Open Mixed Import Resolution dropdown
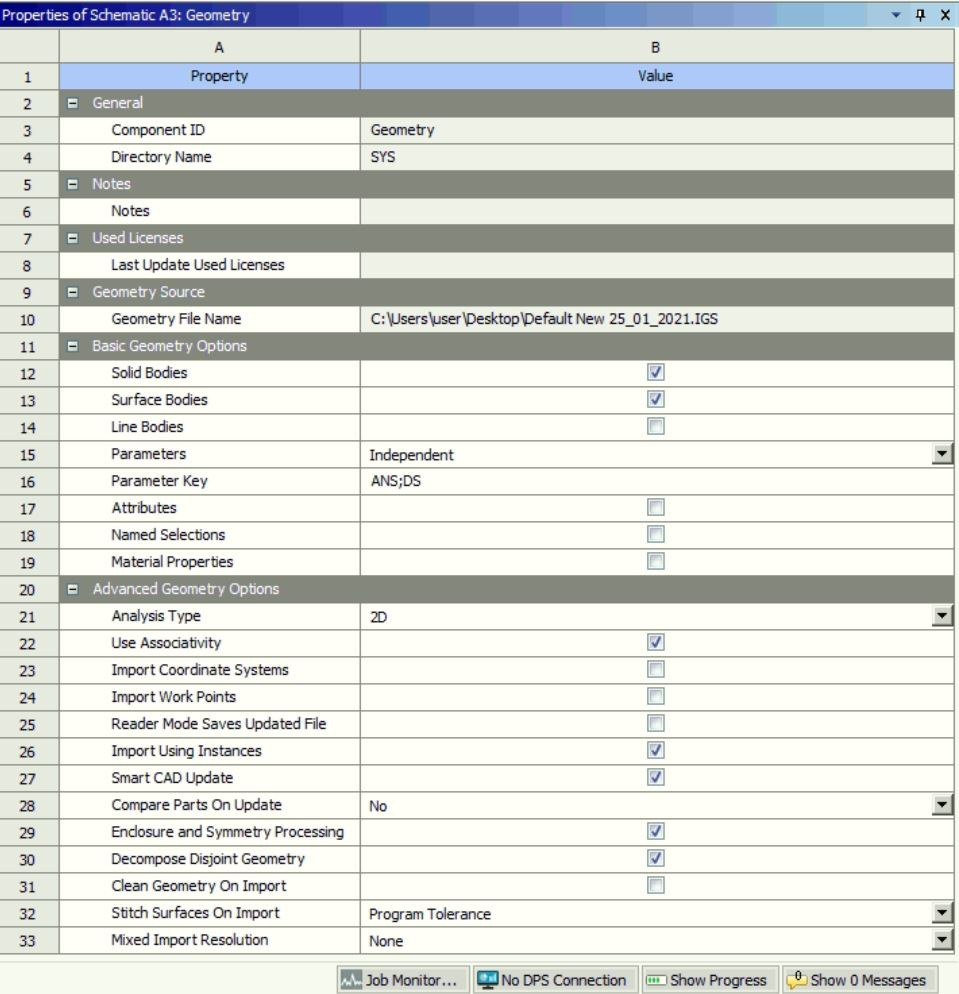This screenshot has height=994, width=959. pos(942,939)
